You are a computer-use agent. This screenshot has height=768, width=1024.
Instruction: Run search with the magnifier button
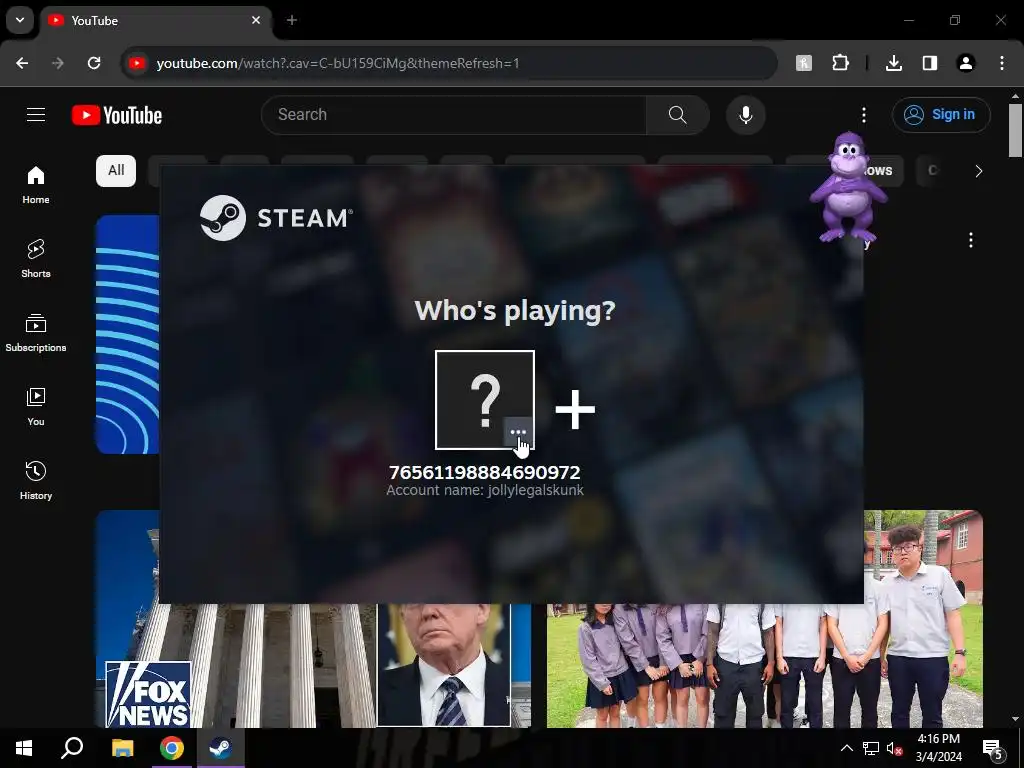click(677, 115)
